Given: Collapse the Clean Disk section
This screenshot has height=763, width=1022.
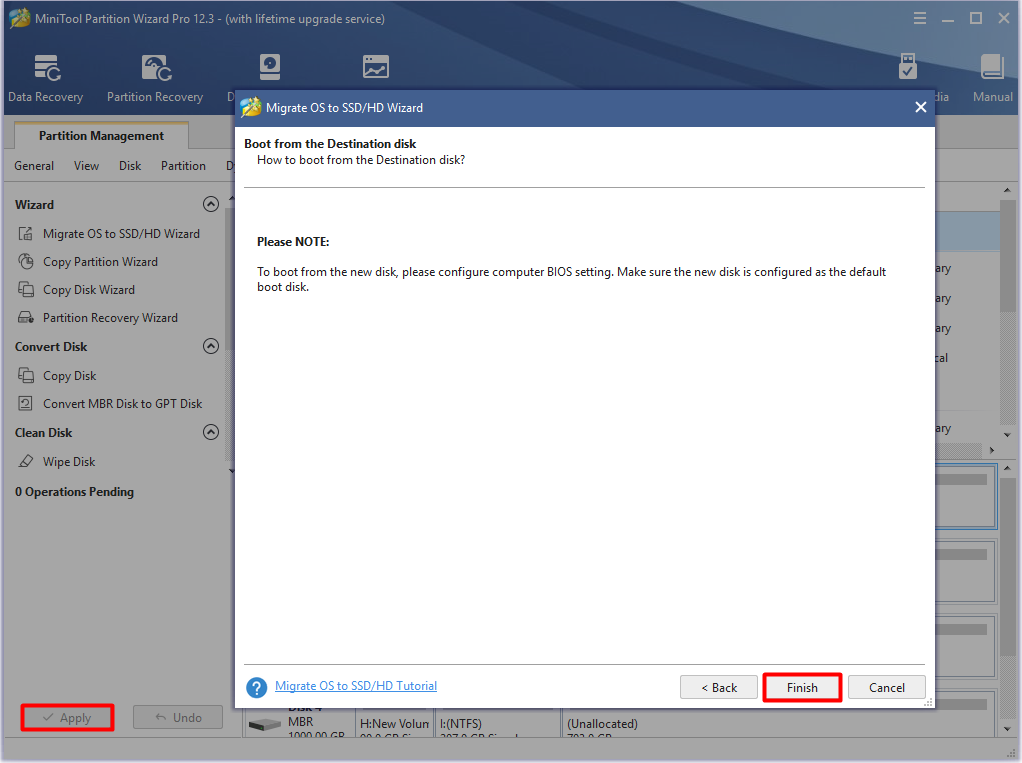Looking at the screenshot, I should tap(211, 432).
